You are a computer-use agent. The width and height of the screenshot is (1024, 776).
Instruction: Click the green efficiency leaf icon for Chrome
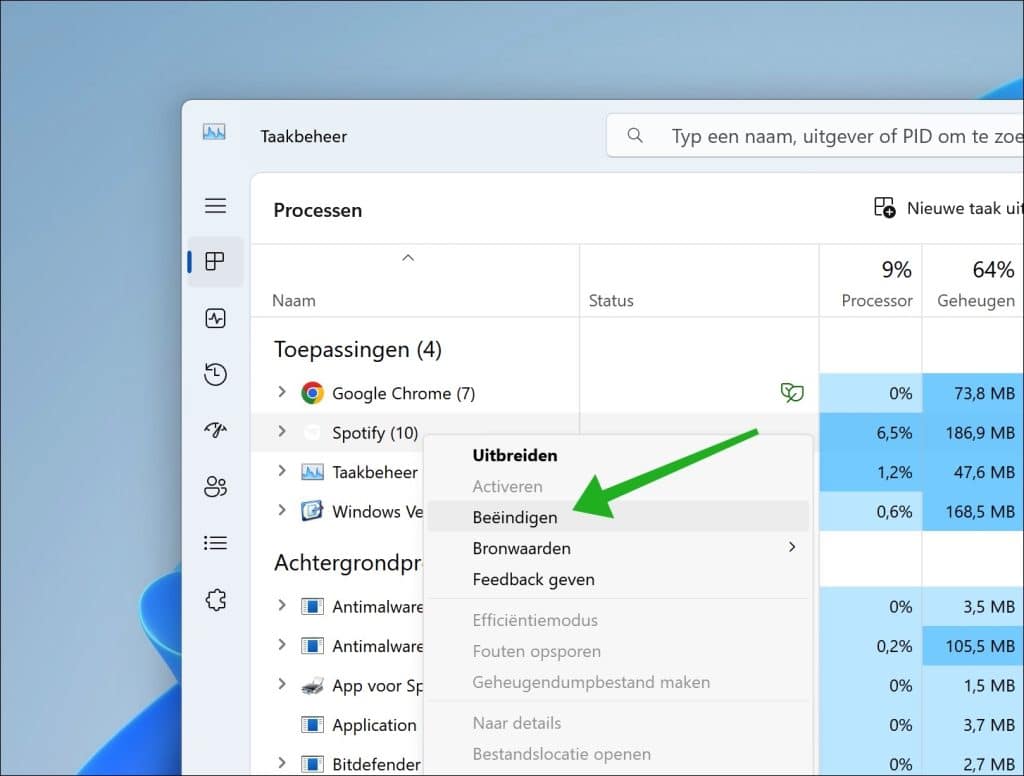[x=792, y=393]
